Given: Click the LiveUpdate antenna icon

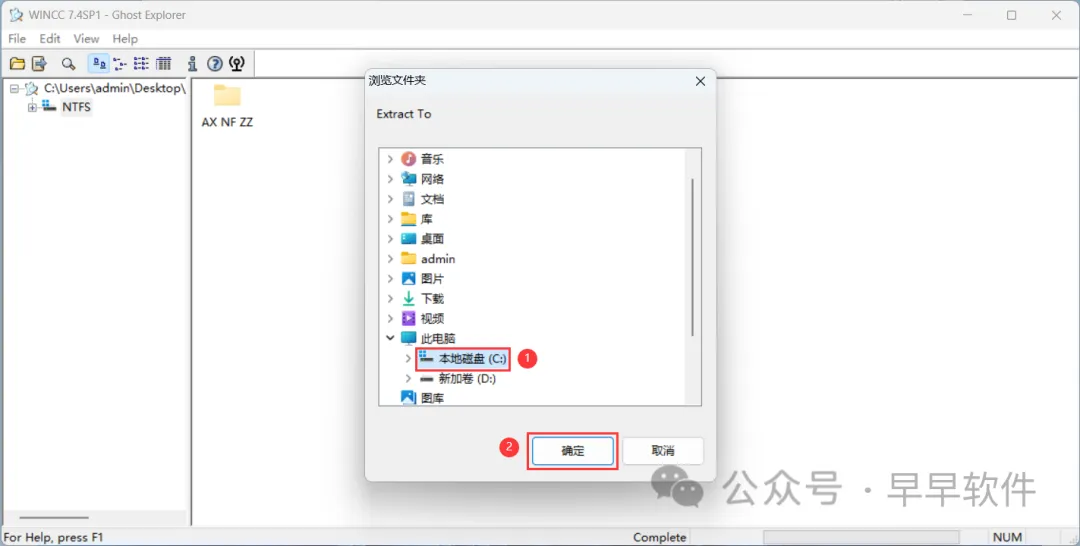Looking at the screenshot, I should [236, 64].
